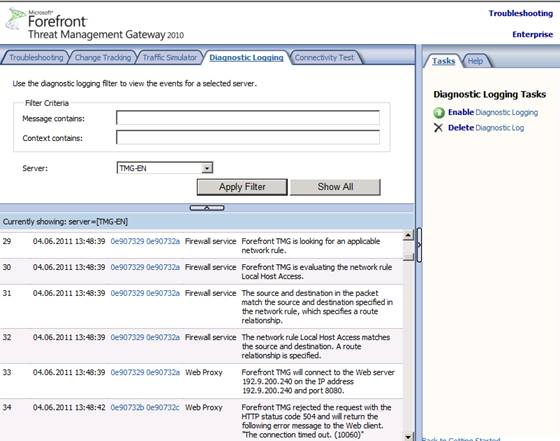Click the log list scroll up arrow
The height and width of the screenshot is (441, 560).
tap(408, 235)
